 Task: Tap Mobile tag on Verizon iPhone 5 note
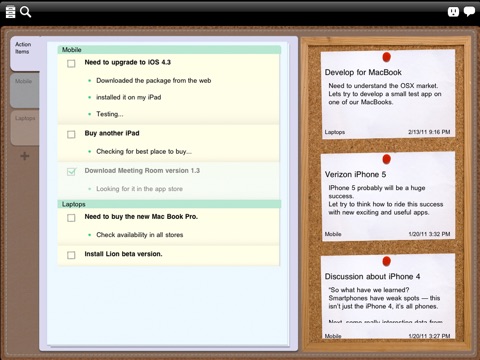333,234
